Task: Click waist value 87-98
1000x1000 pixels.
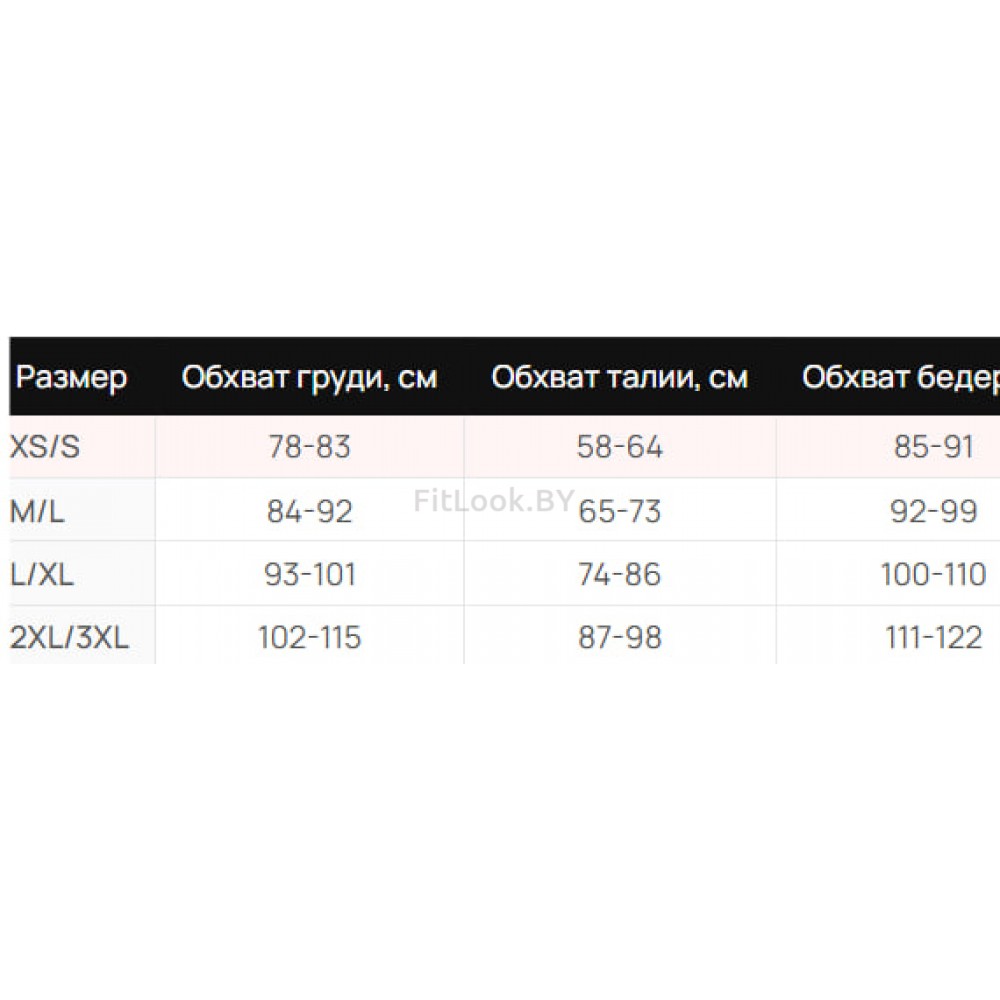Action: click(620, 638)
